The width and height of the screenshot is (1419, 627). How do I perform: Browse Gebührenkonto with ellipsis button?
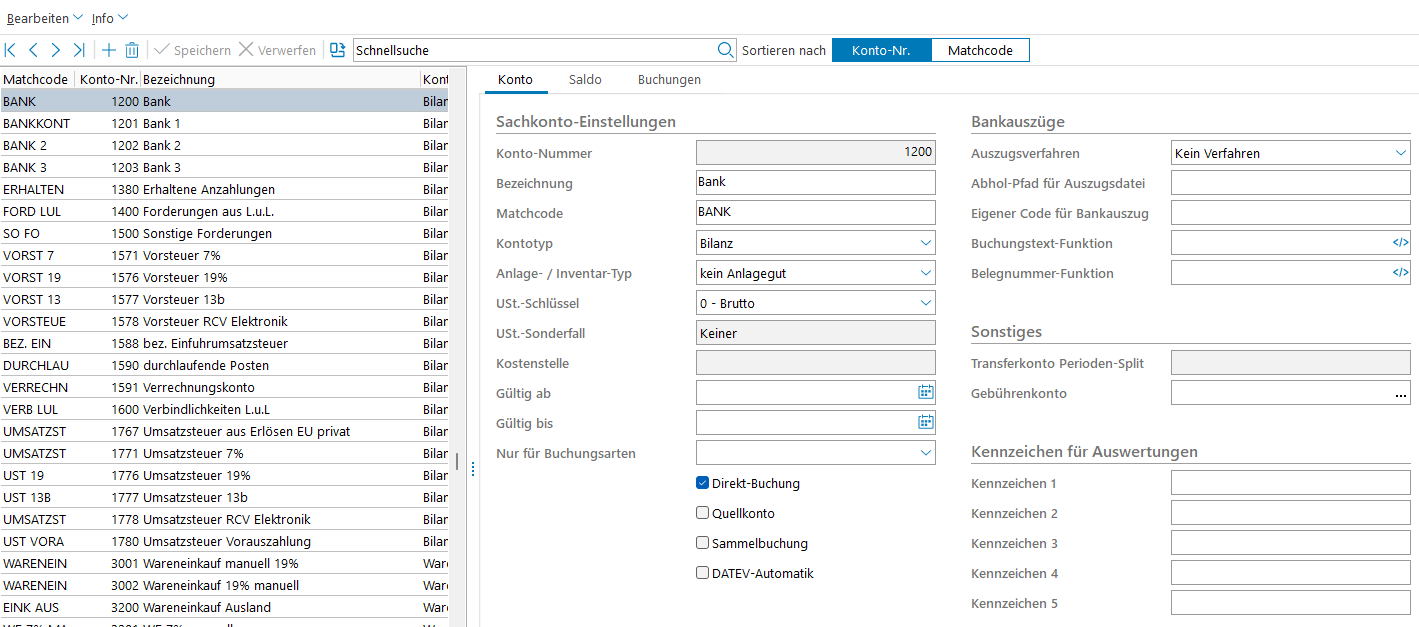(1400, 394)
